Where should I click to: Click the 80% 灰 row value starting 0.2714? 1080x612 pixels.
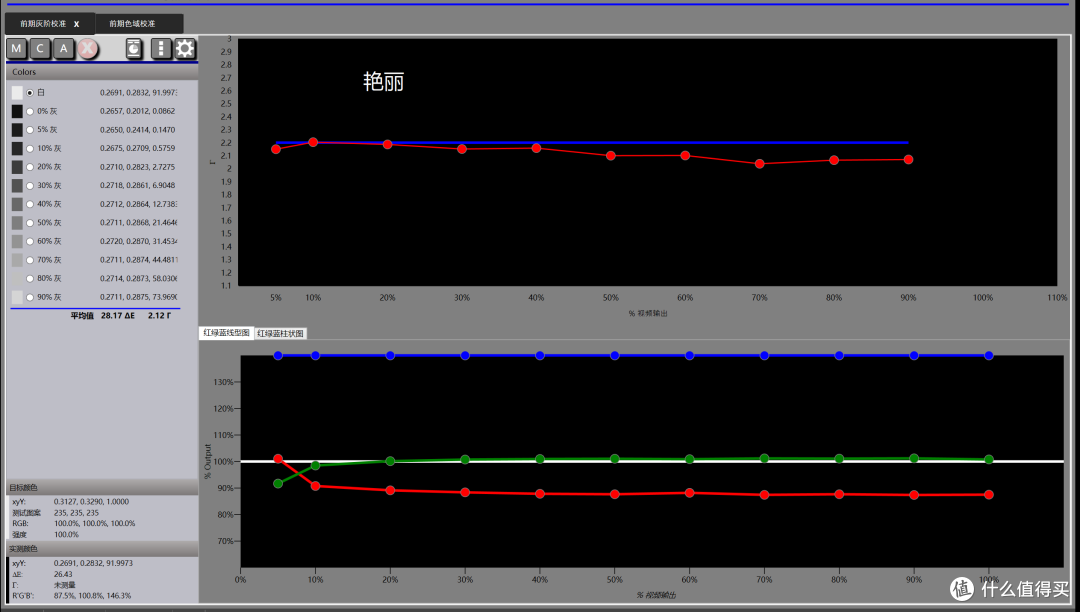tap(138, 278)
